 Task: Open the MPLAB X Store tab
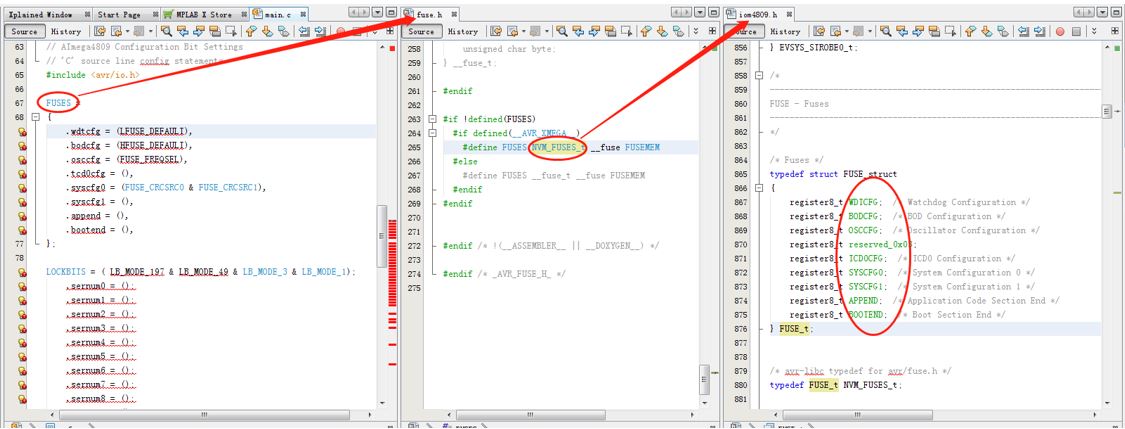pyautogui.click(x=204, y=14)
